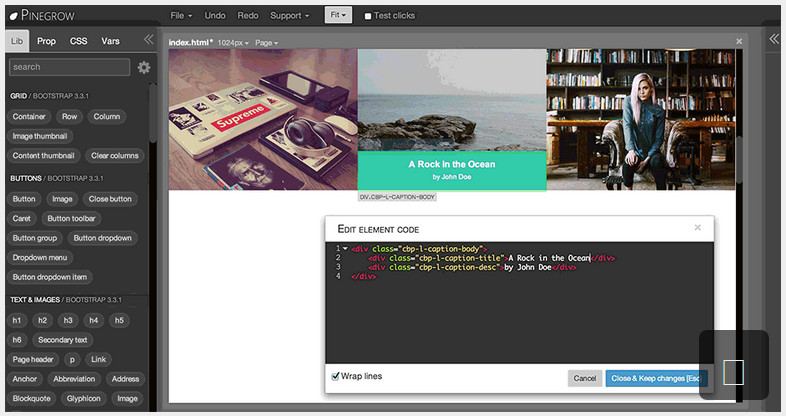Image resolution: width=786 pixels, height=416 pixels.
Task: Select the Anchor component
Action: tap(25, 379)
